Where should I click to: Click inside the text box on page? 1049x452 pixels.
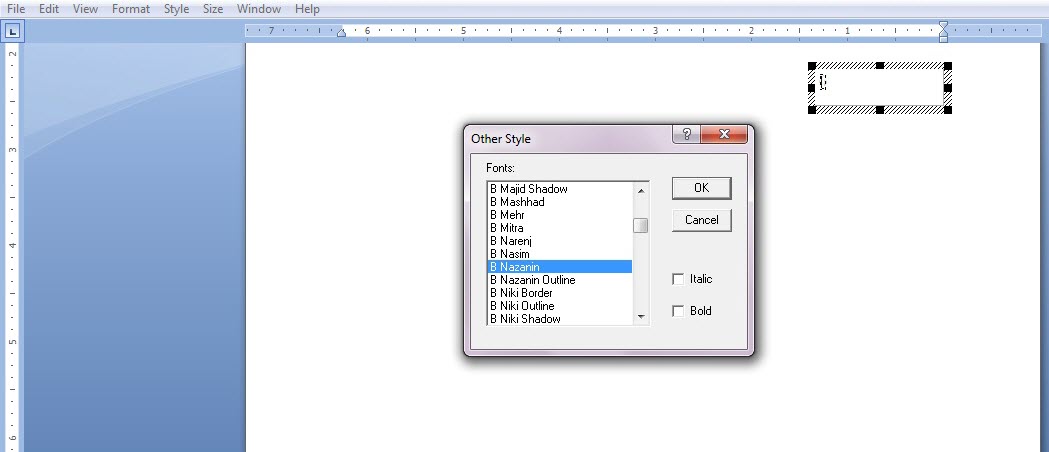tap(880, 87)
